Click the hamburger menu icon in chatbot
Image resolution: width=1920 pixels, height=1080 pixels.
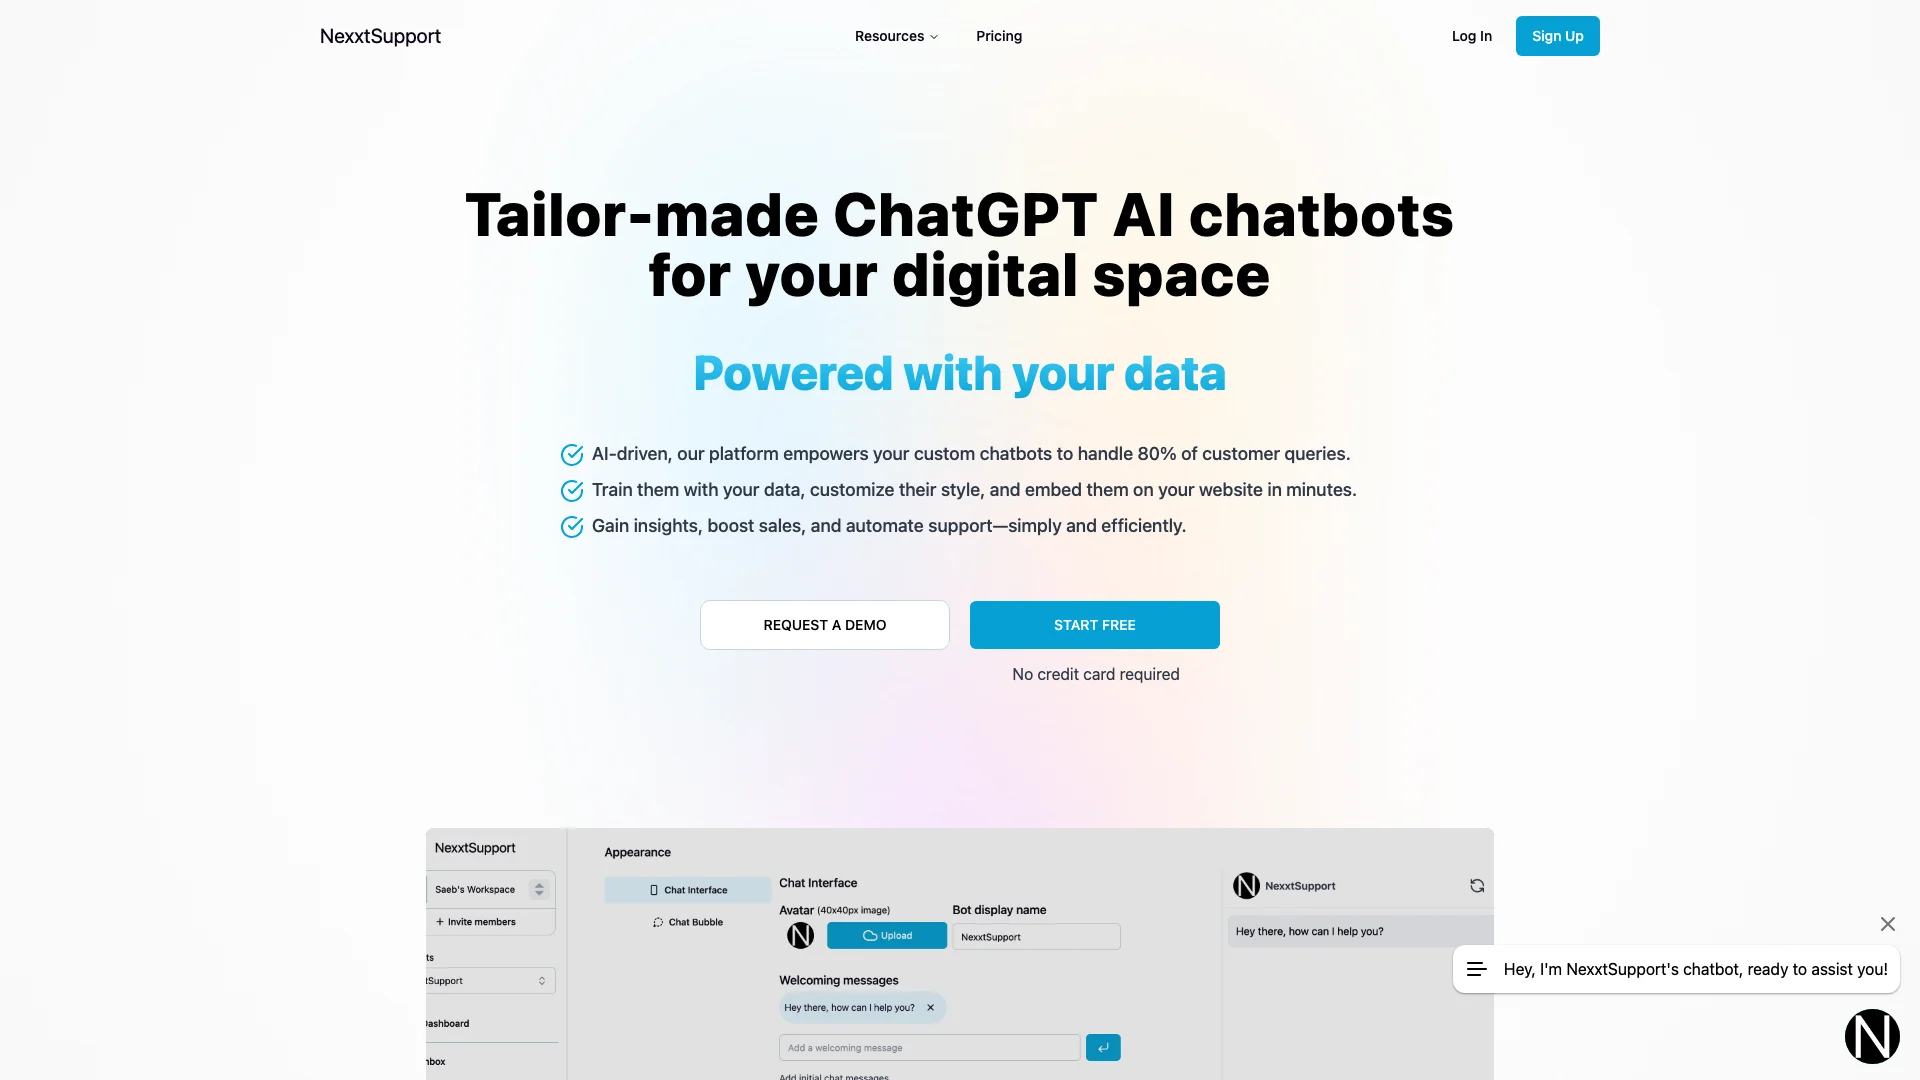tap(1477, 968)
